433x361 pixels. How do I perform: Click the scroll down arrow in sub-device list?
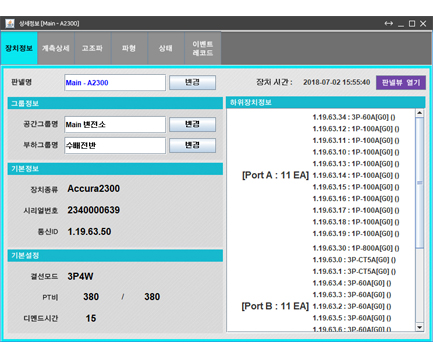[419, 327]
